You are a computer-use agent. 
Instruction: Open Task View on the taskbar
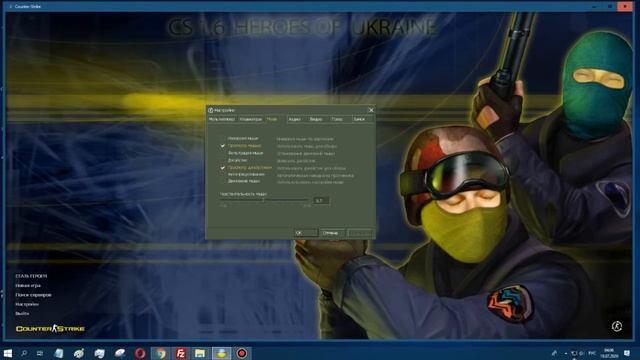(x=40, y=353)
